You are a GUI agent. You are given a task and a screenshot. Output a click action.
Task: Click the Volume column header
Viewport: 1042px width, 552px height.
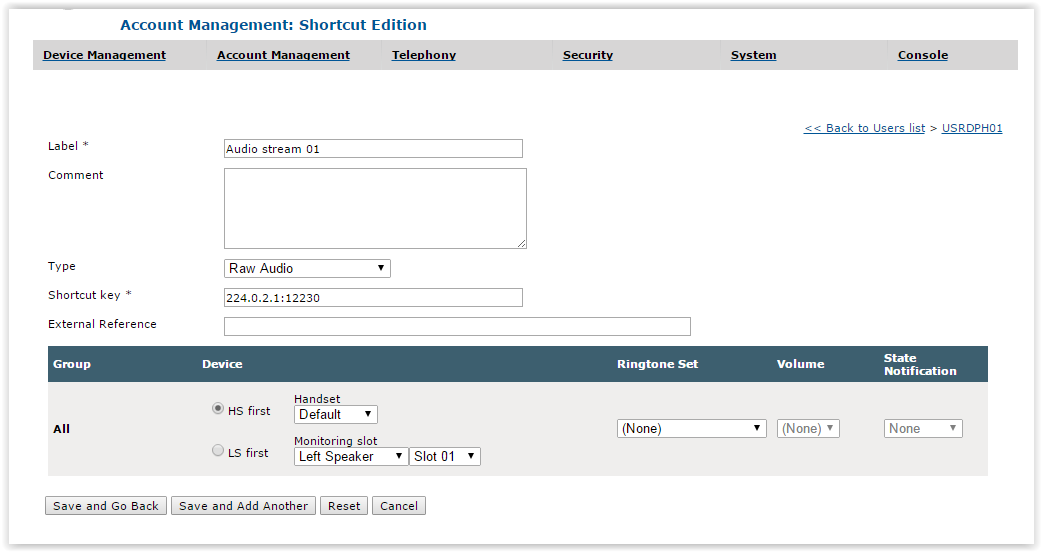click(800, 364)
